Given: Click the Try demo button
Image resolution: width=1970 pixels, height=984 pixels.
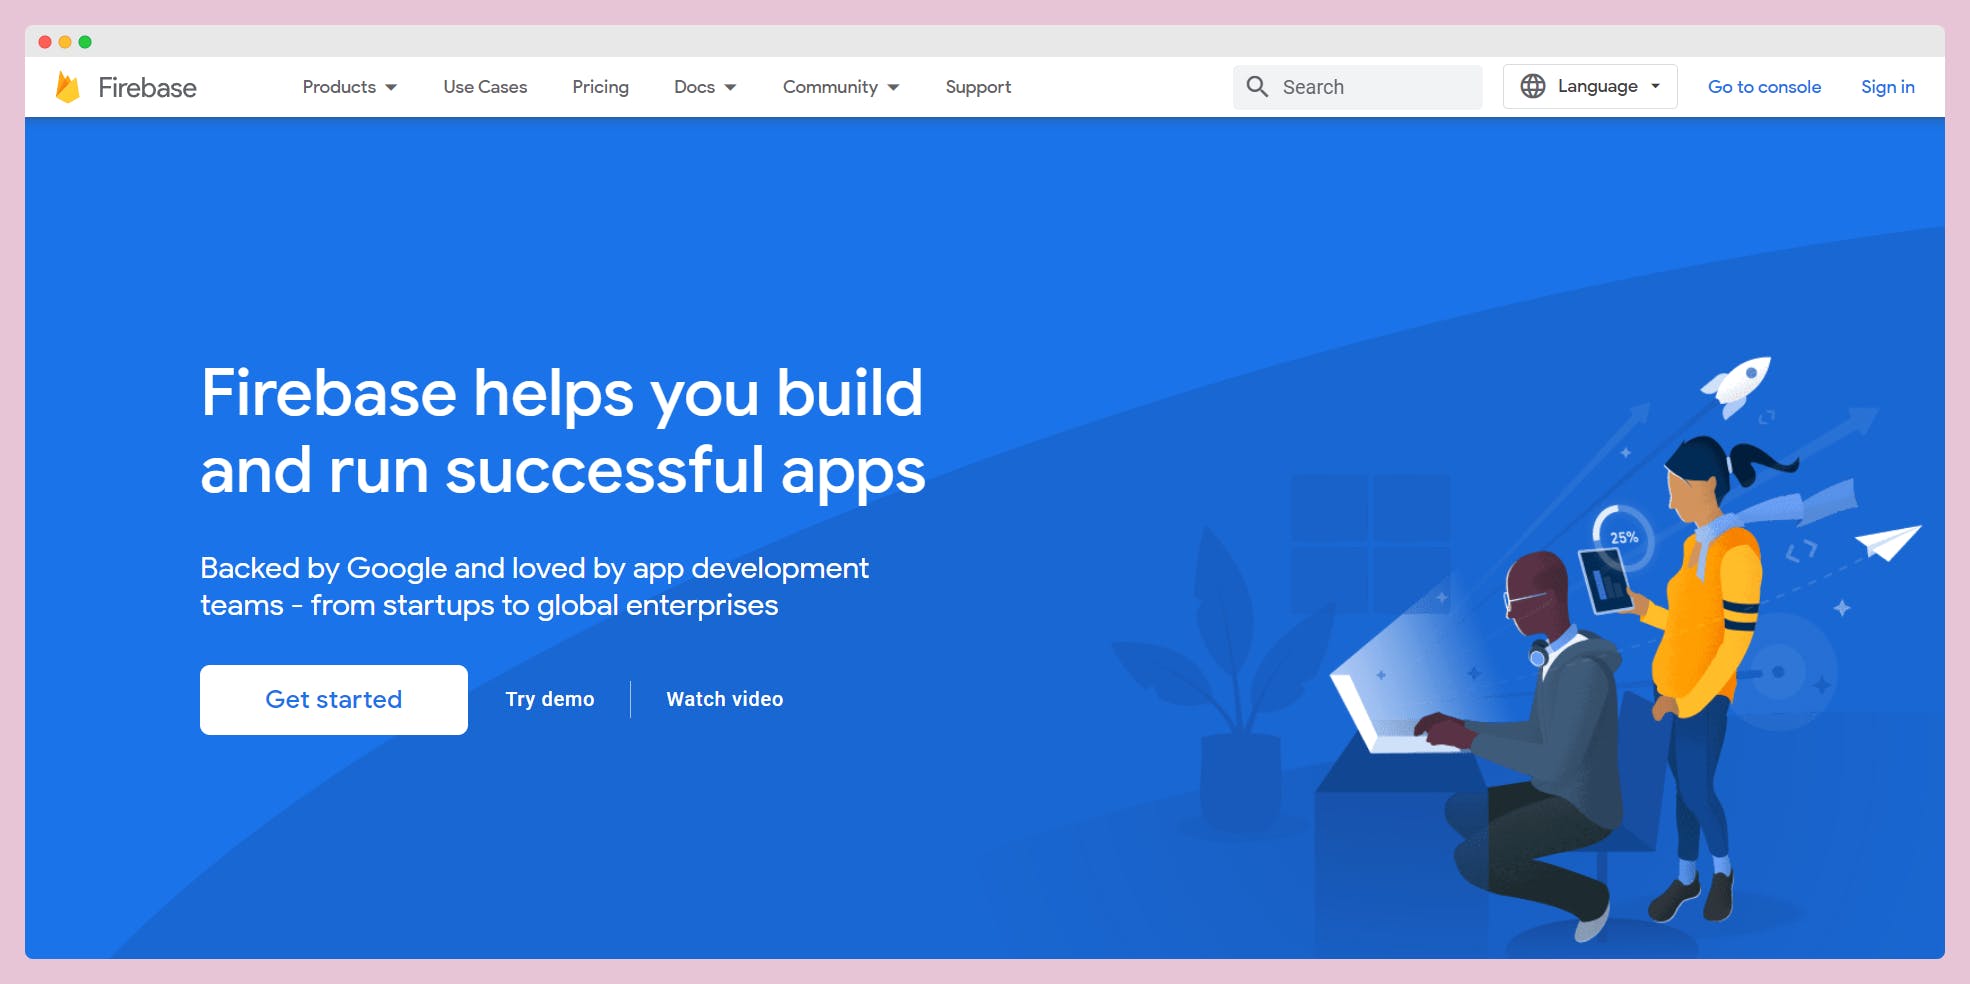Looking at the screenshot, I should [550, 699].
